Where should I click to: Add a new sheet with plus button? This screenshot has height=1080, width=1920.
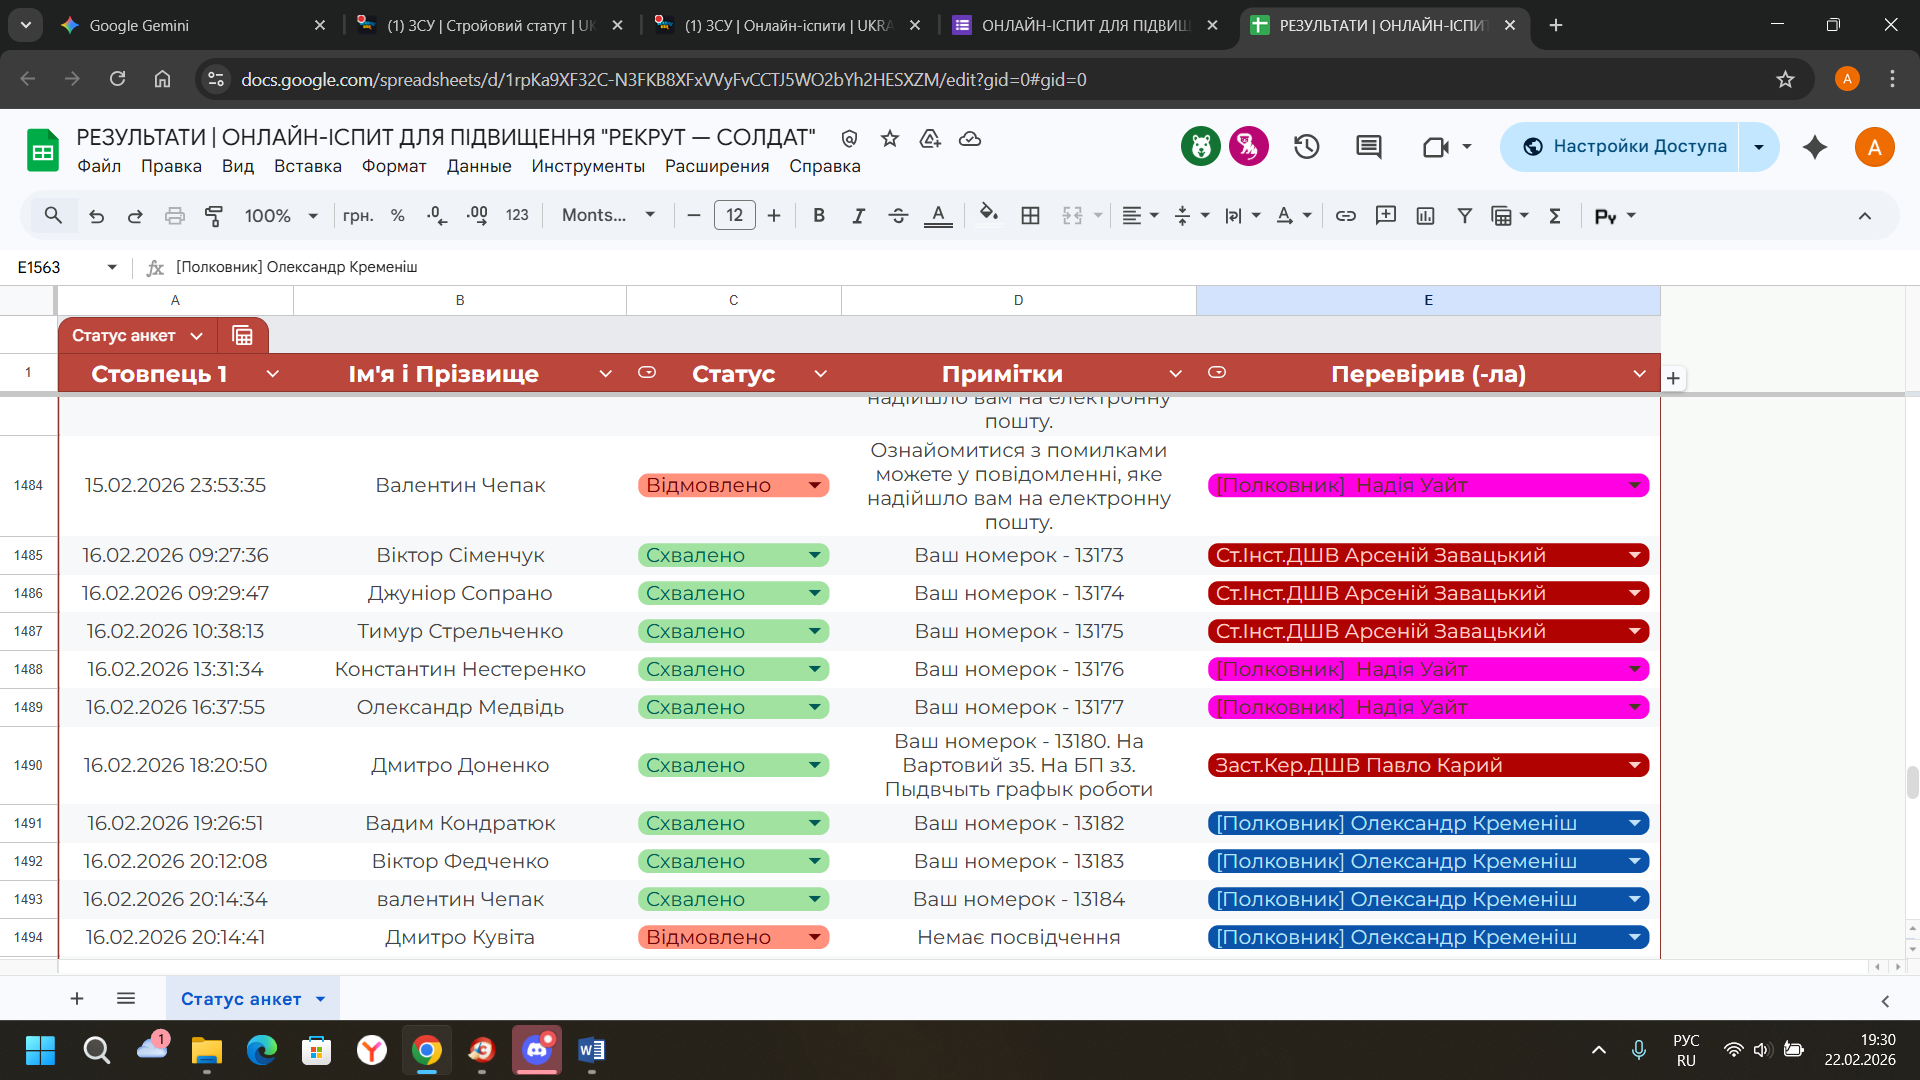[77, 998]
